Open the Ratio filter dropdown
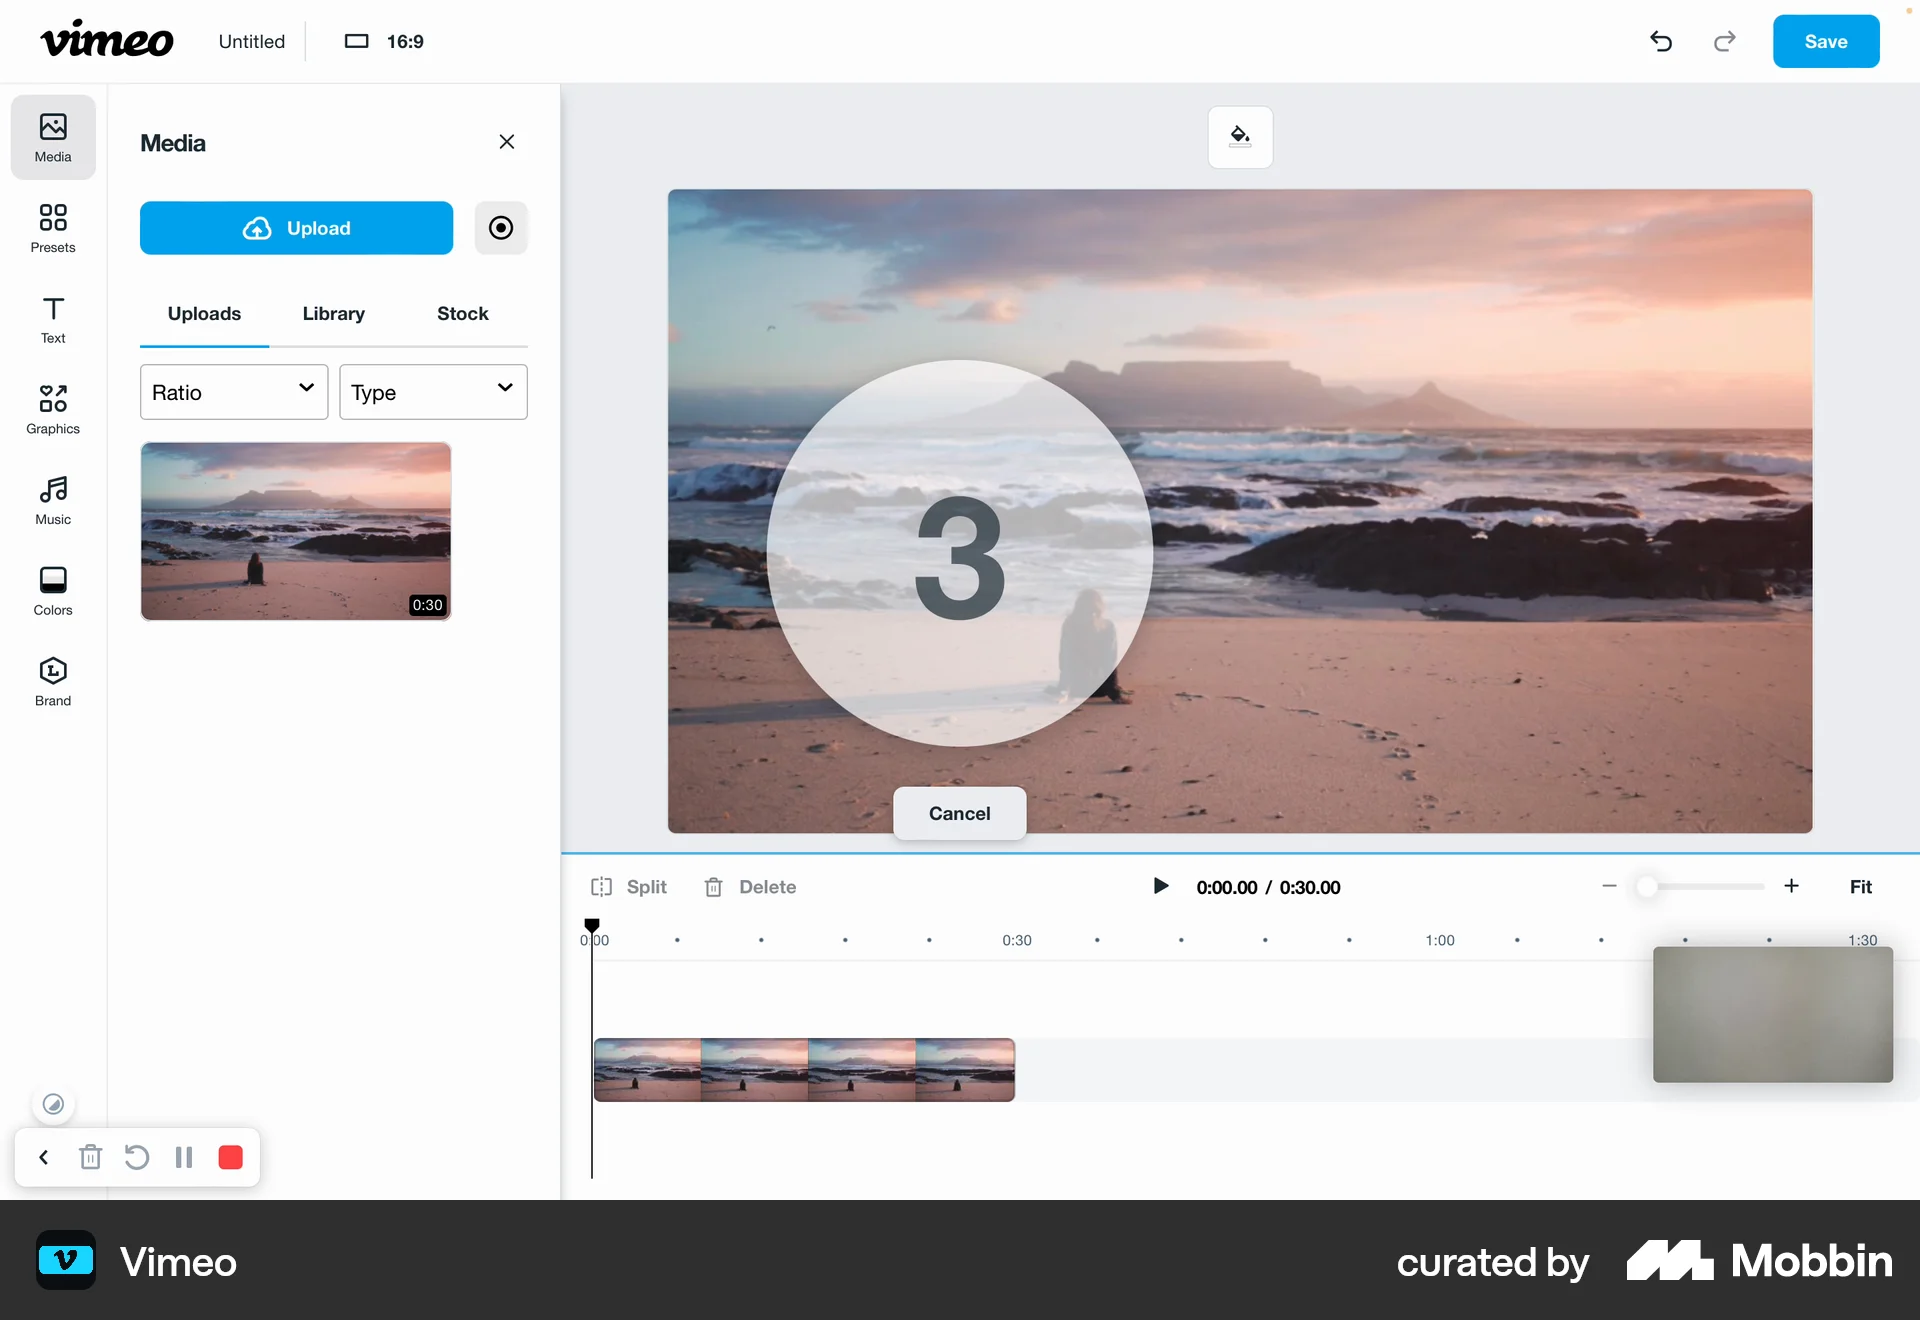1920x1320 pixels. 233,392
